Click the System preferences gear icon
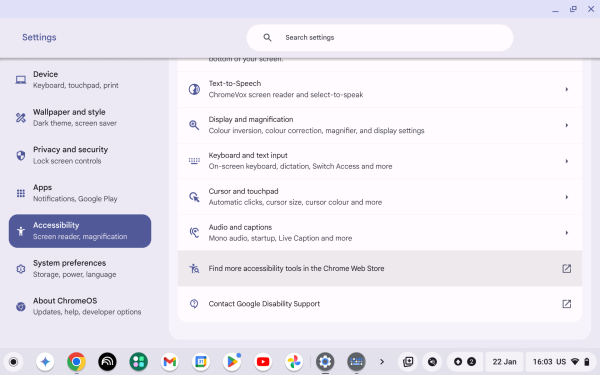This screenshot has width=600, height=375. point(21,269)
